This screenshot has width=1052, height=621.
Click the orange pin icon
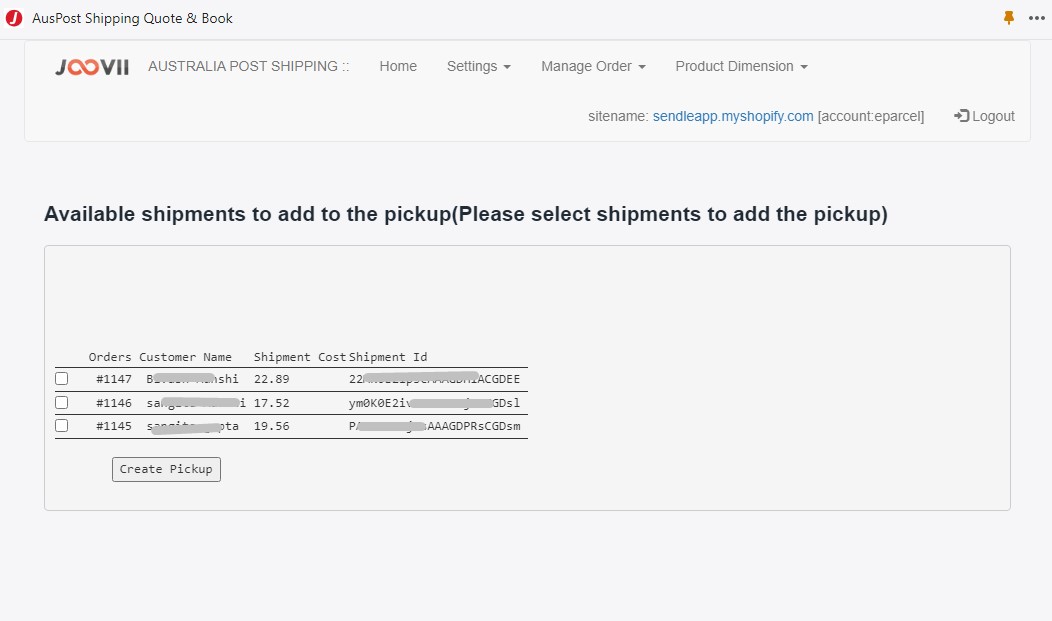pyautogui.click(x=1009, y=18)
